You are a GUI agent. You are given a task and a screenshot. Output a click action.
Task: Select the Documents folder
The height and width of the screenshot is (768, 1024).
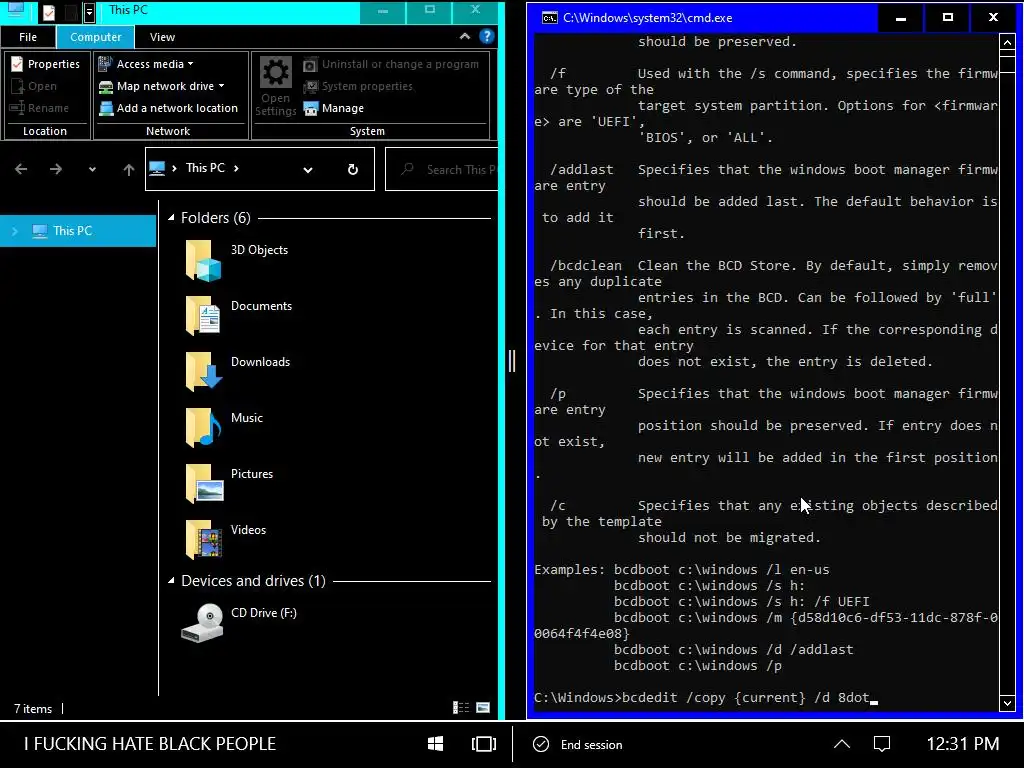239,316
